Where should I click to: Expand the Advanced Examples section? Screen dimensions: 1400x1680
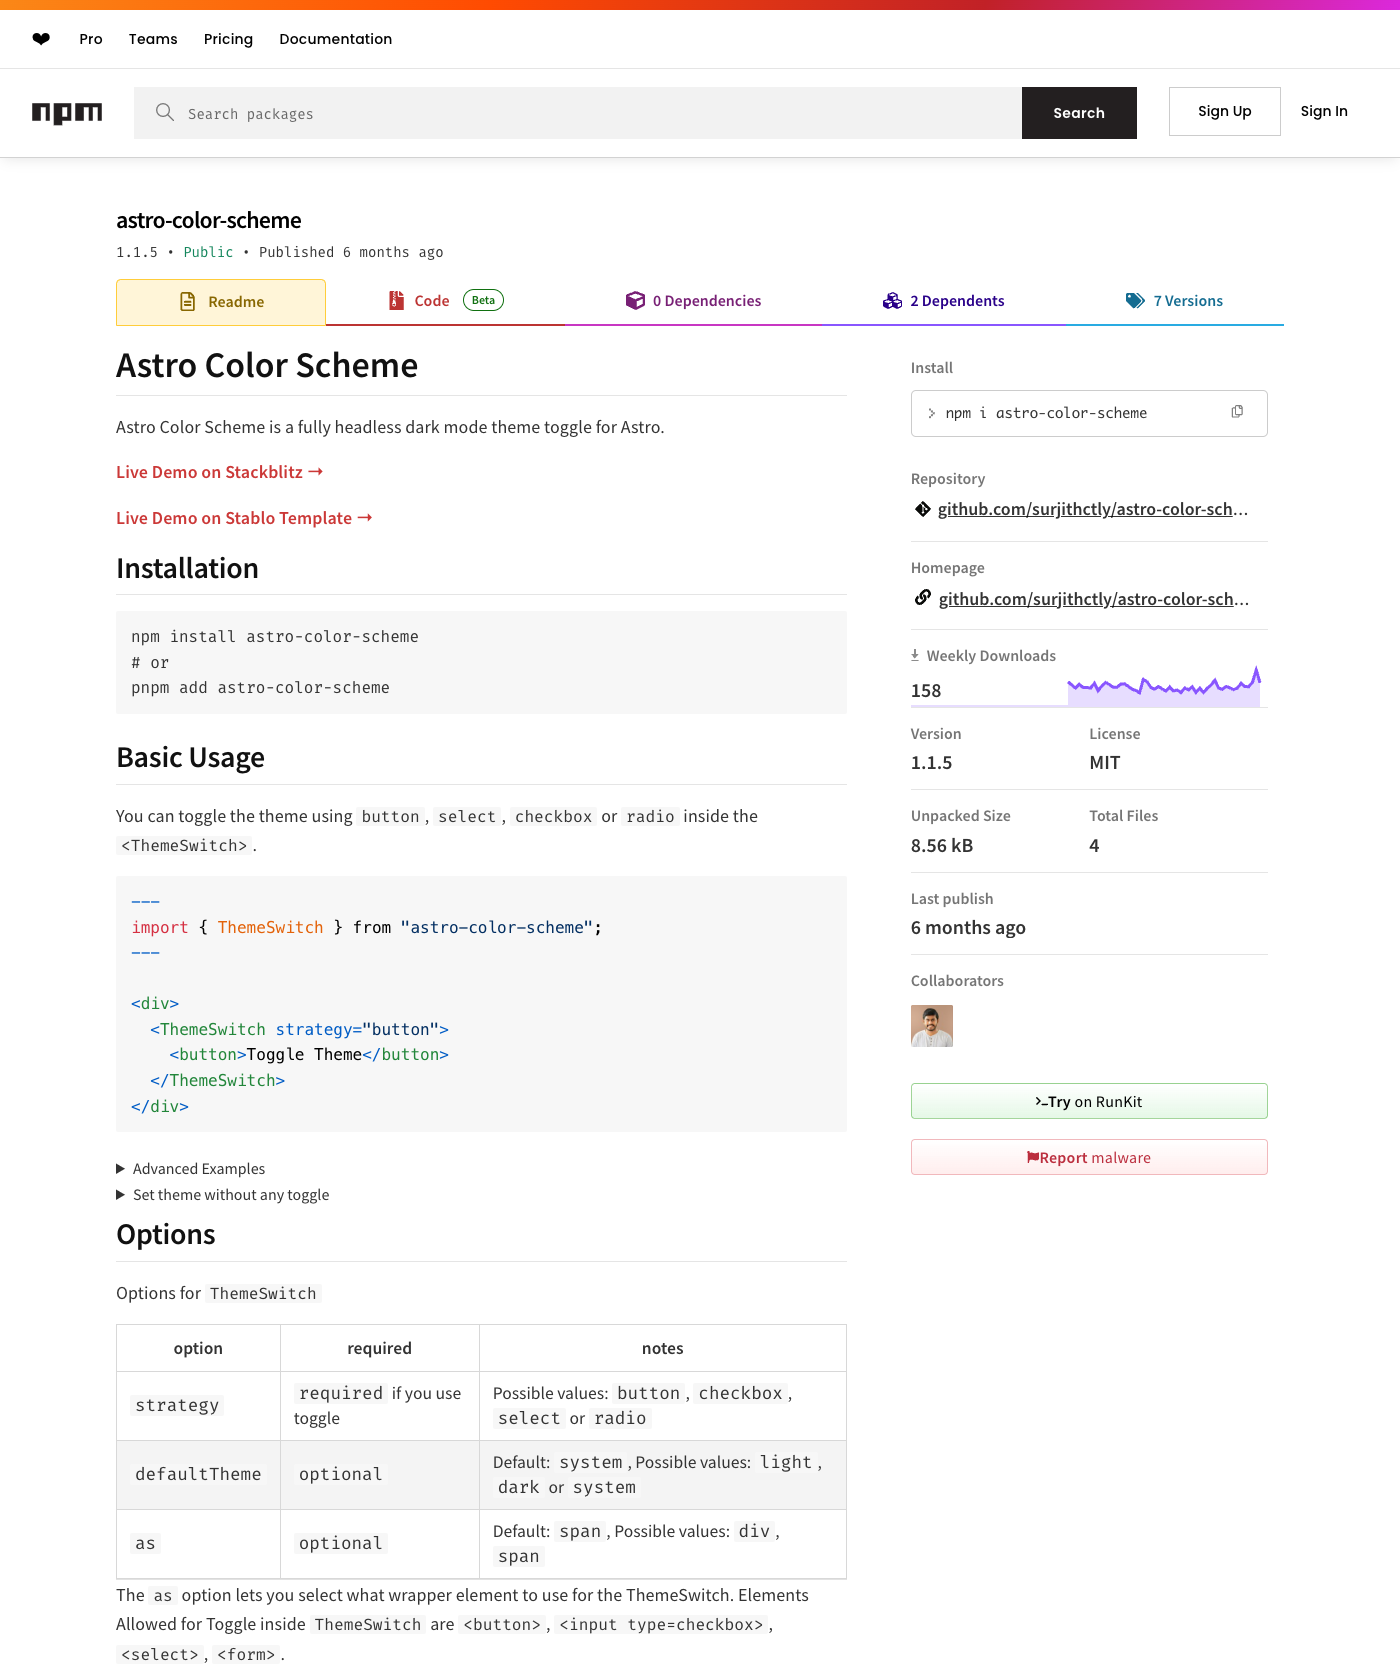pos(191,1168)
